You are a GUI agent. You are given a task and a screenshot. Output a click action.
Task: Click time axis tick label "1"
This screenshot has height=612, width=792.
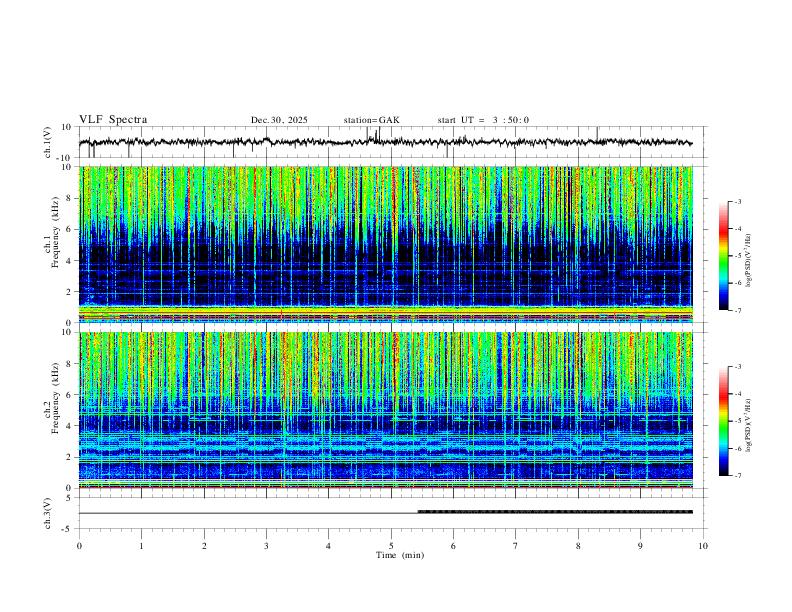pyautogui.click(x=141, y=546)
